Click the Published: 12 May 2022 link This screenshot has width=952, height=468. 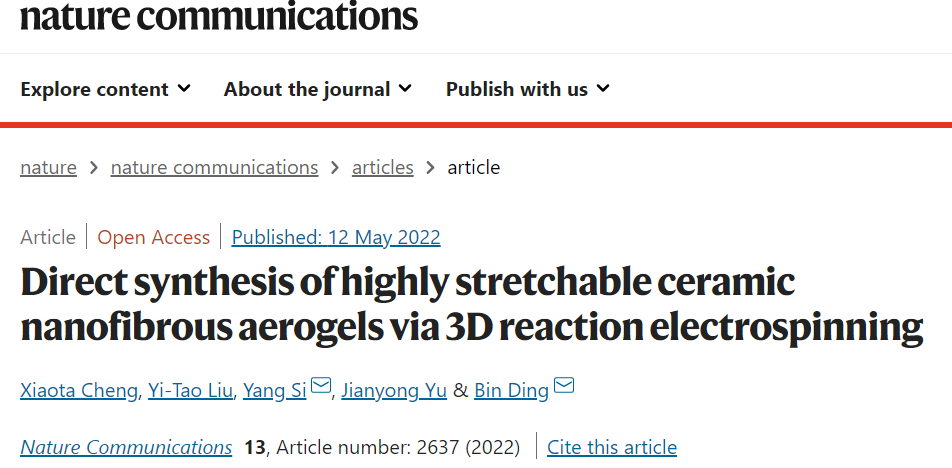336,237
